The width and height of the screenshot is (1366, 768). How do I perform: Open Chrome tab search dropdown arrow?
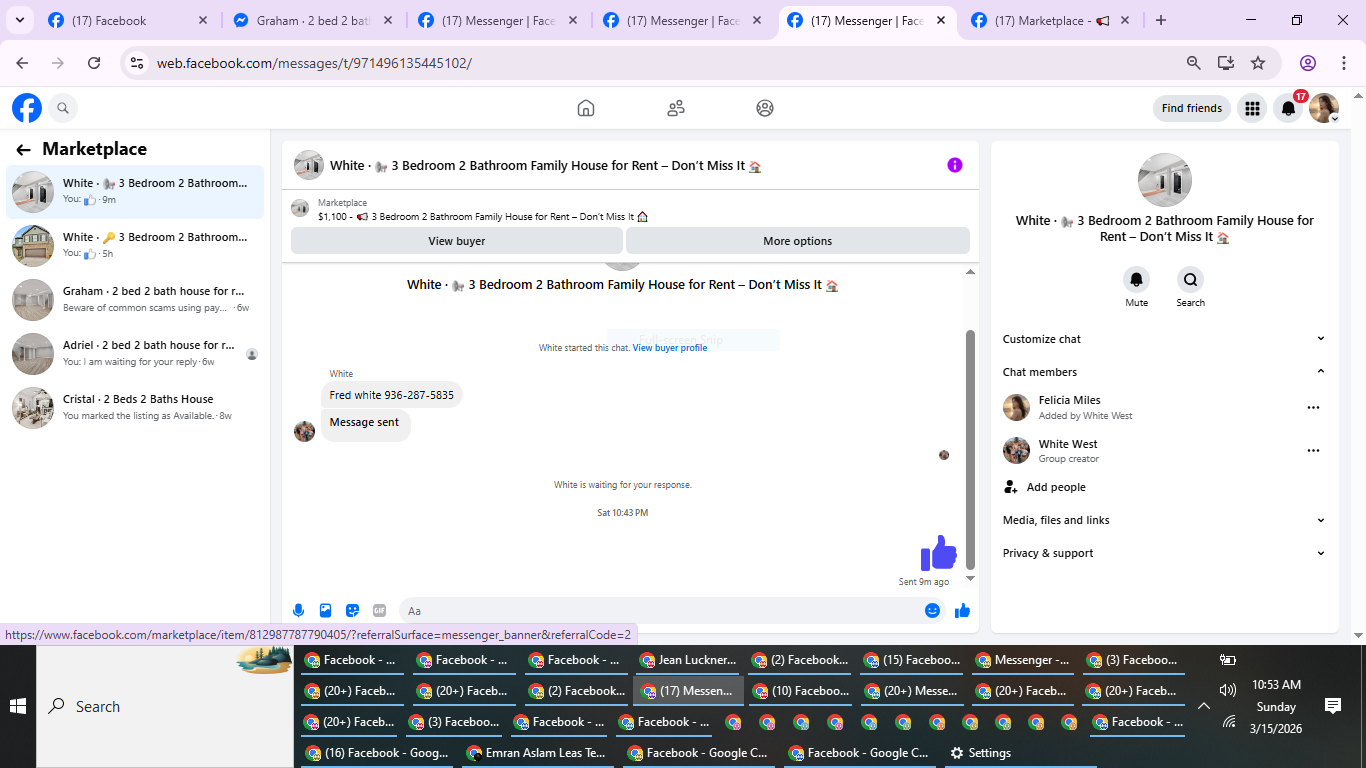click(19, 20)
